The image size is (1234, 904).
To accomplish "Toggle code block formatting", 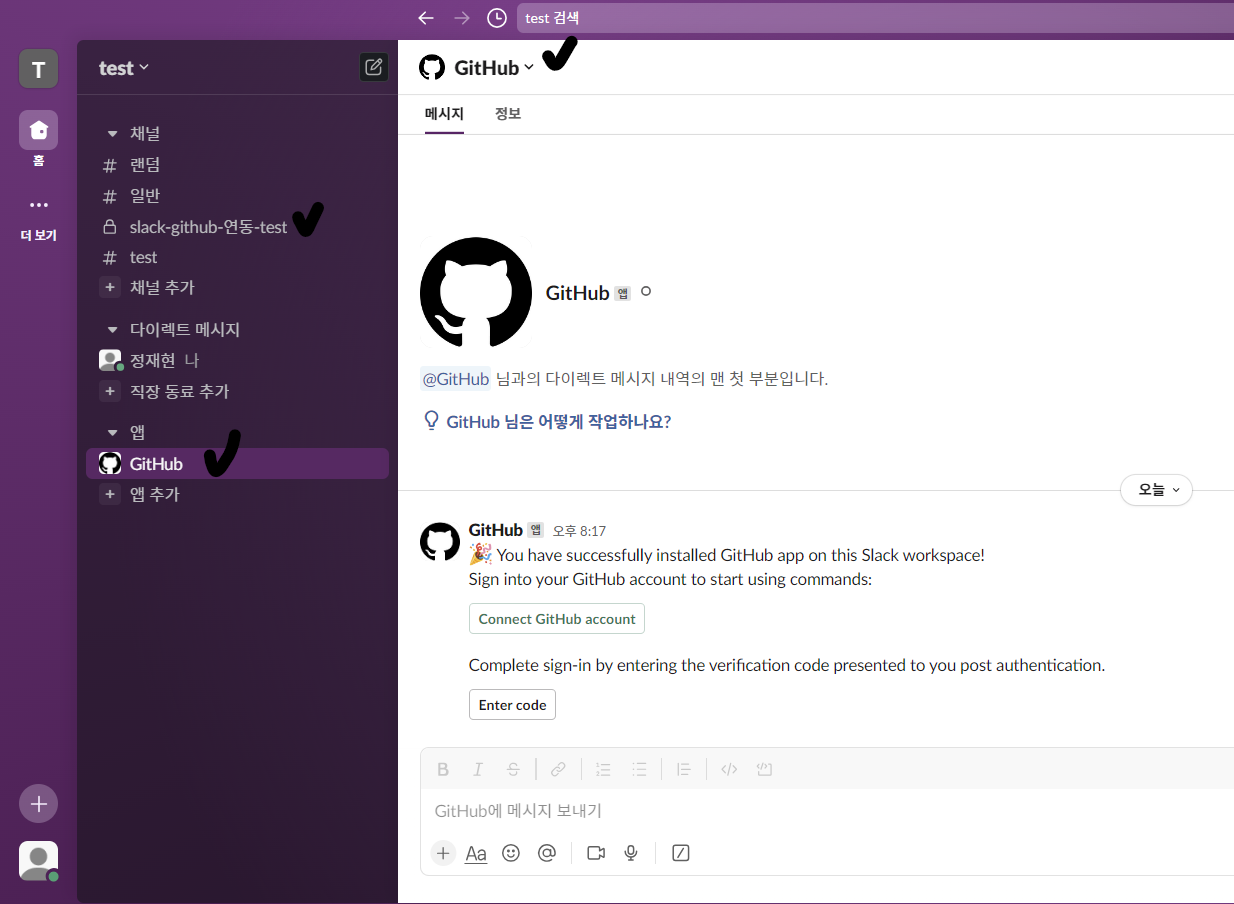I will (765, 769).
